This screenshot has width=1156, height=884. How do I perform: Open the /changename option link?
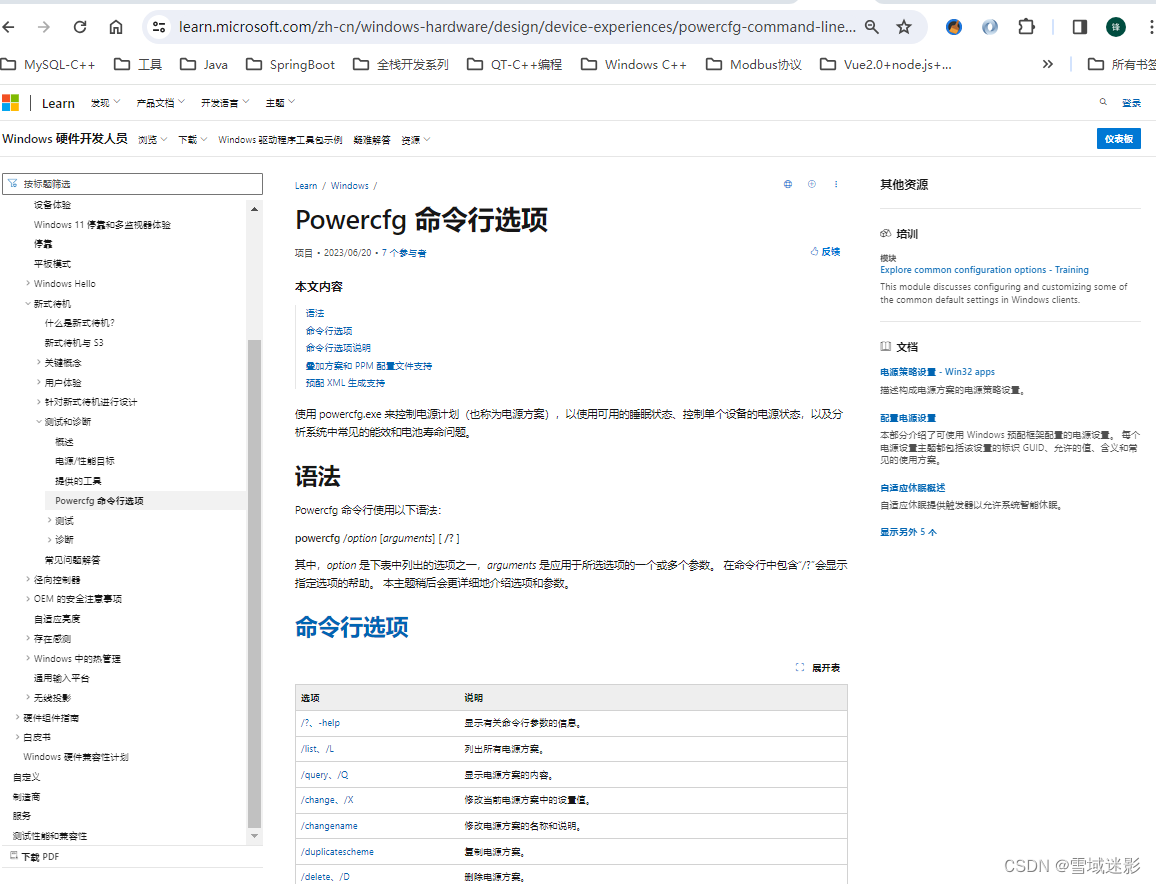tap(329, 826)
